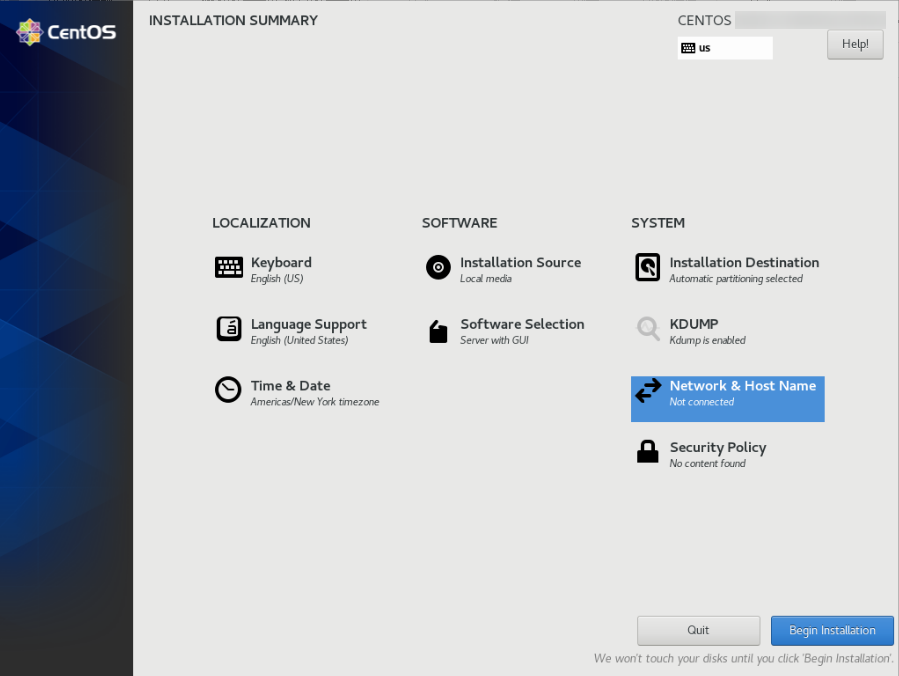Click the SOFTWARE section heading
The width and height of the screenshot is (899, 676).
(x=460, y=223)
